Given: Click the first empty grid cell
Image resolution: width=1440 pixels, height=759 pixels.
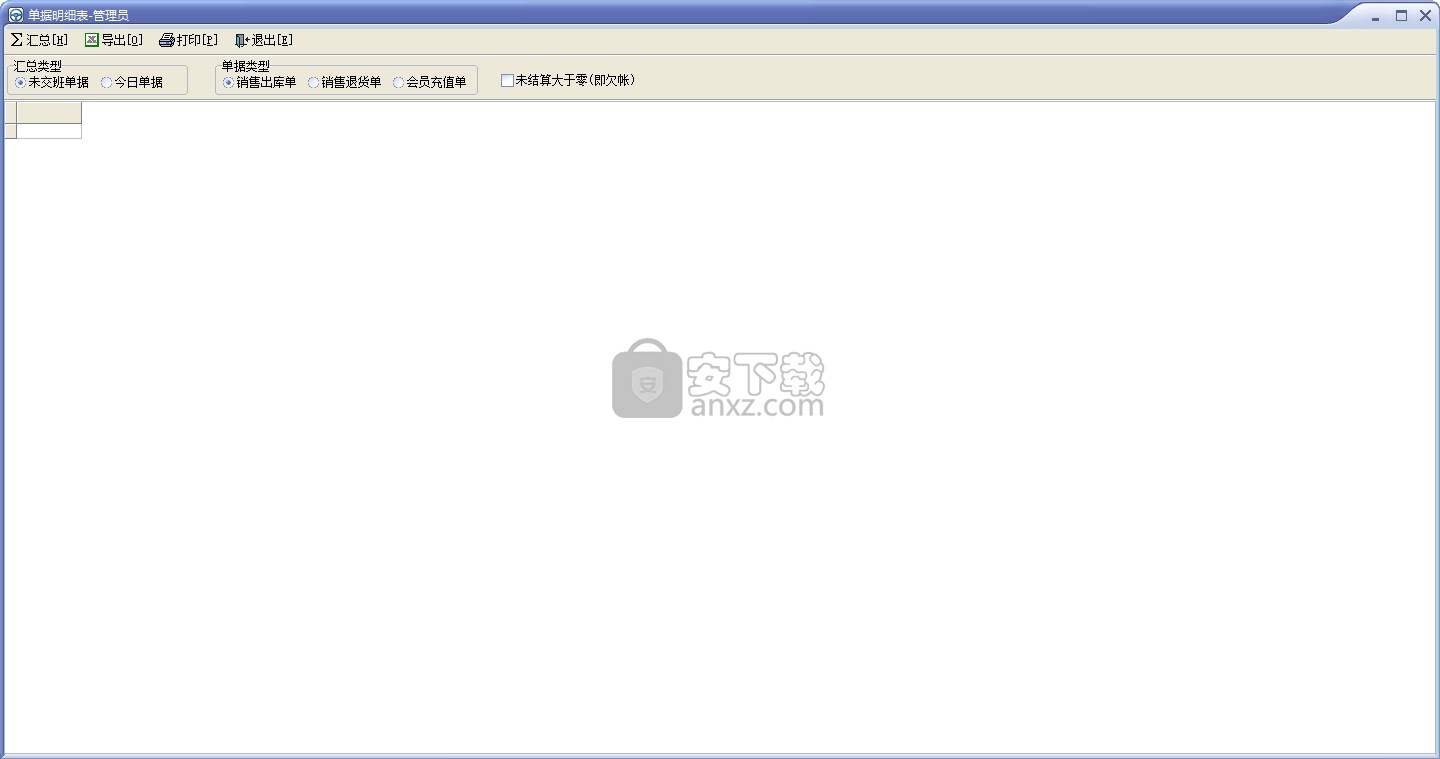Looking at the screenshot, I should click(49, 131).
